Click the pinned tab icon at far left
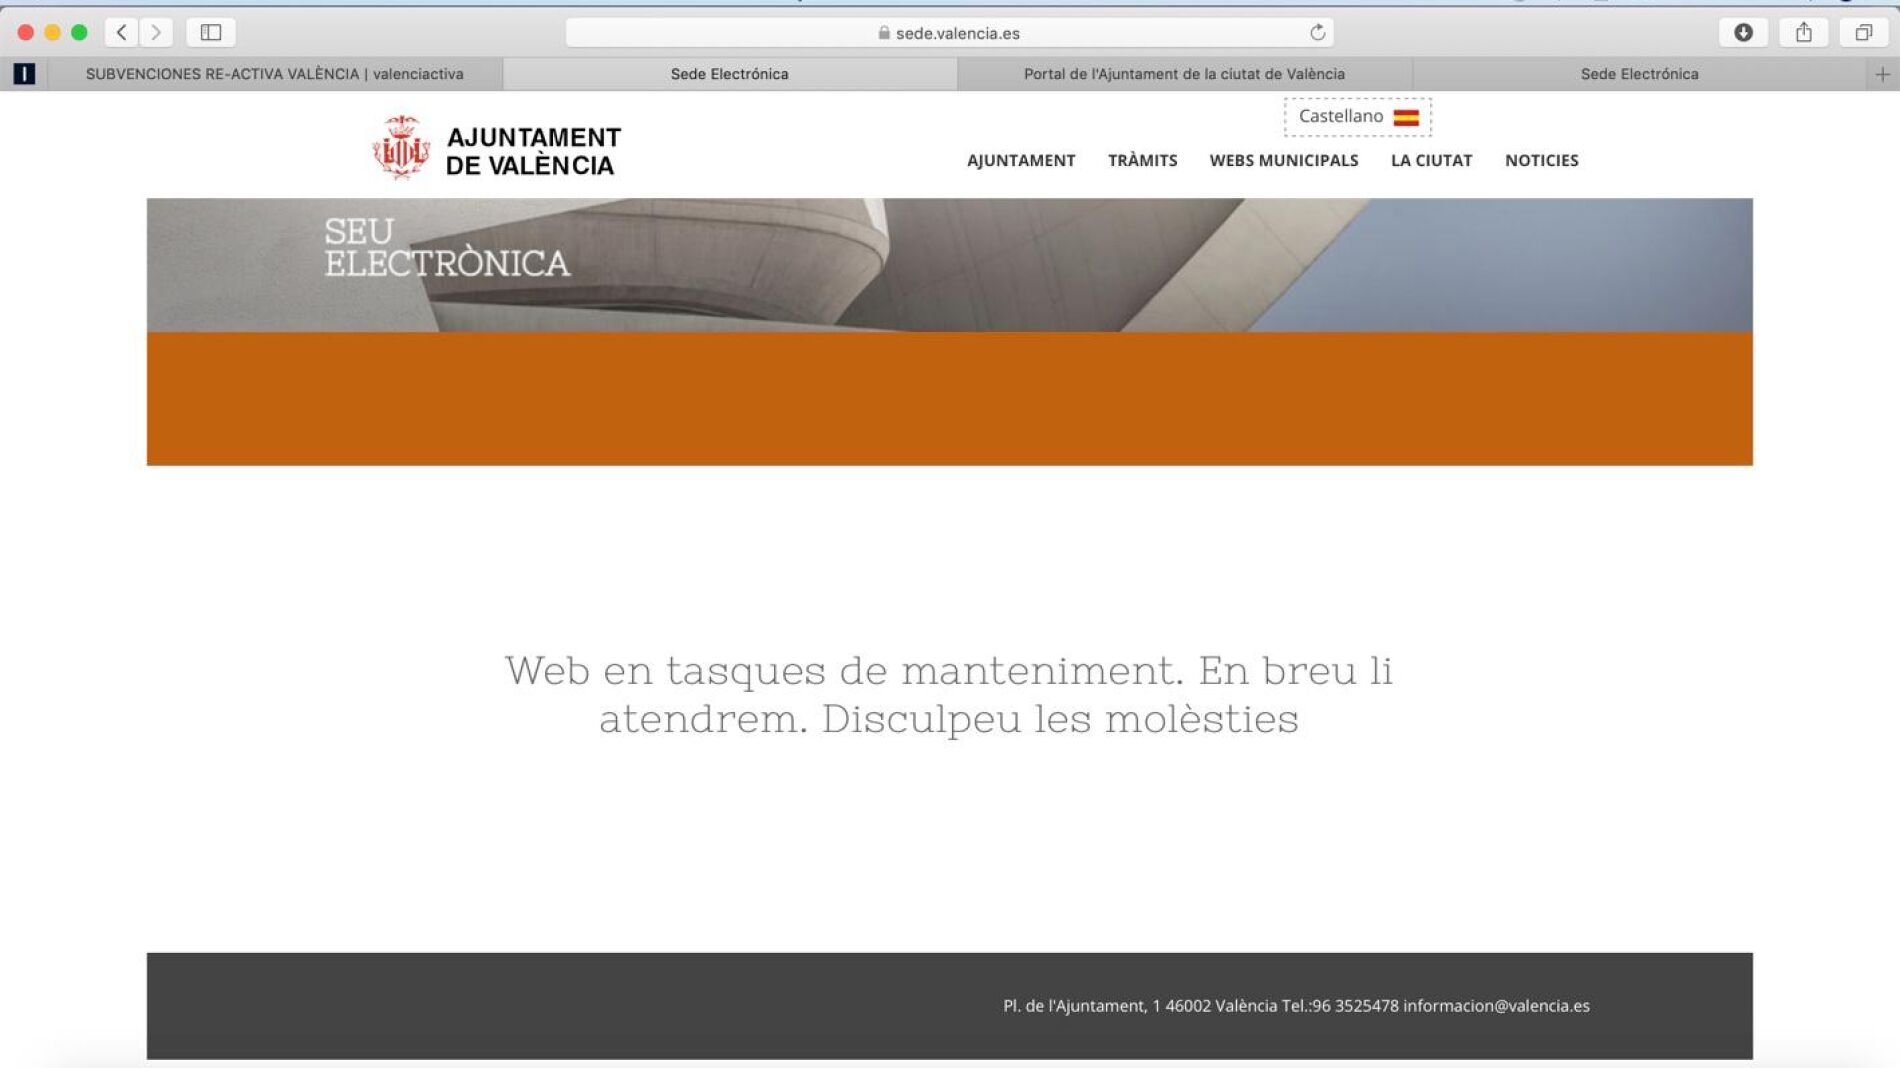1900x1068 pixels. pyautogui.click(x=24, y=74)
